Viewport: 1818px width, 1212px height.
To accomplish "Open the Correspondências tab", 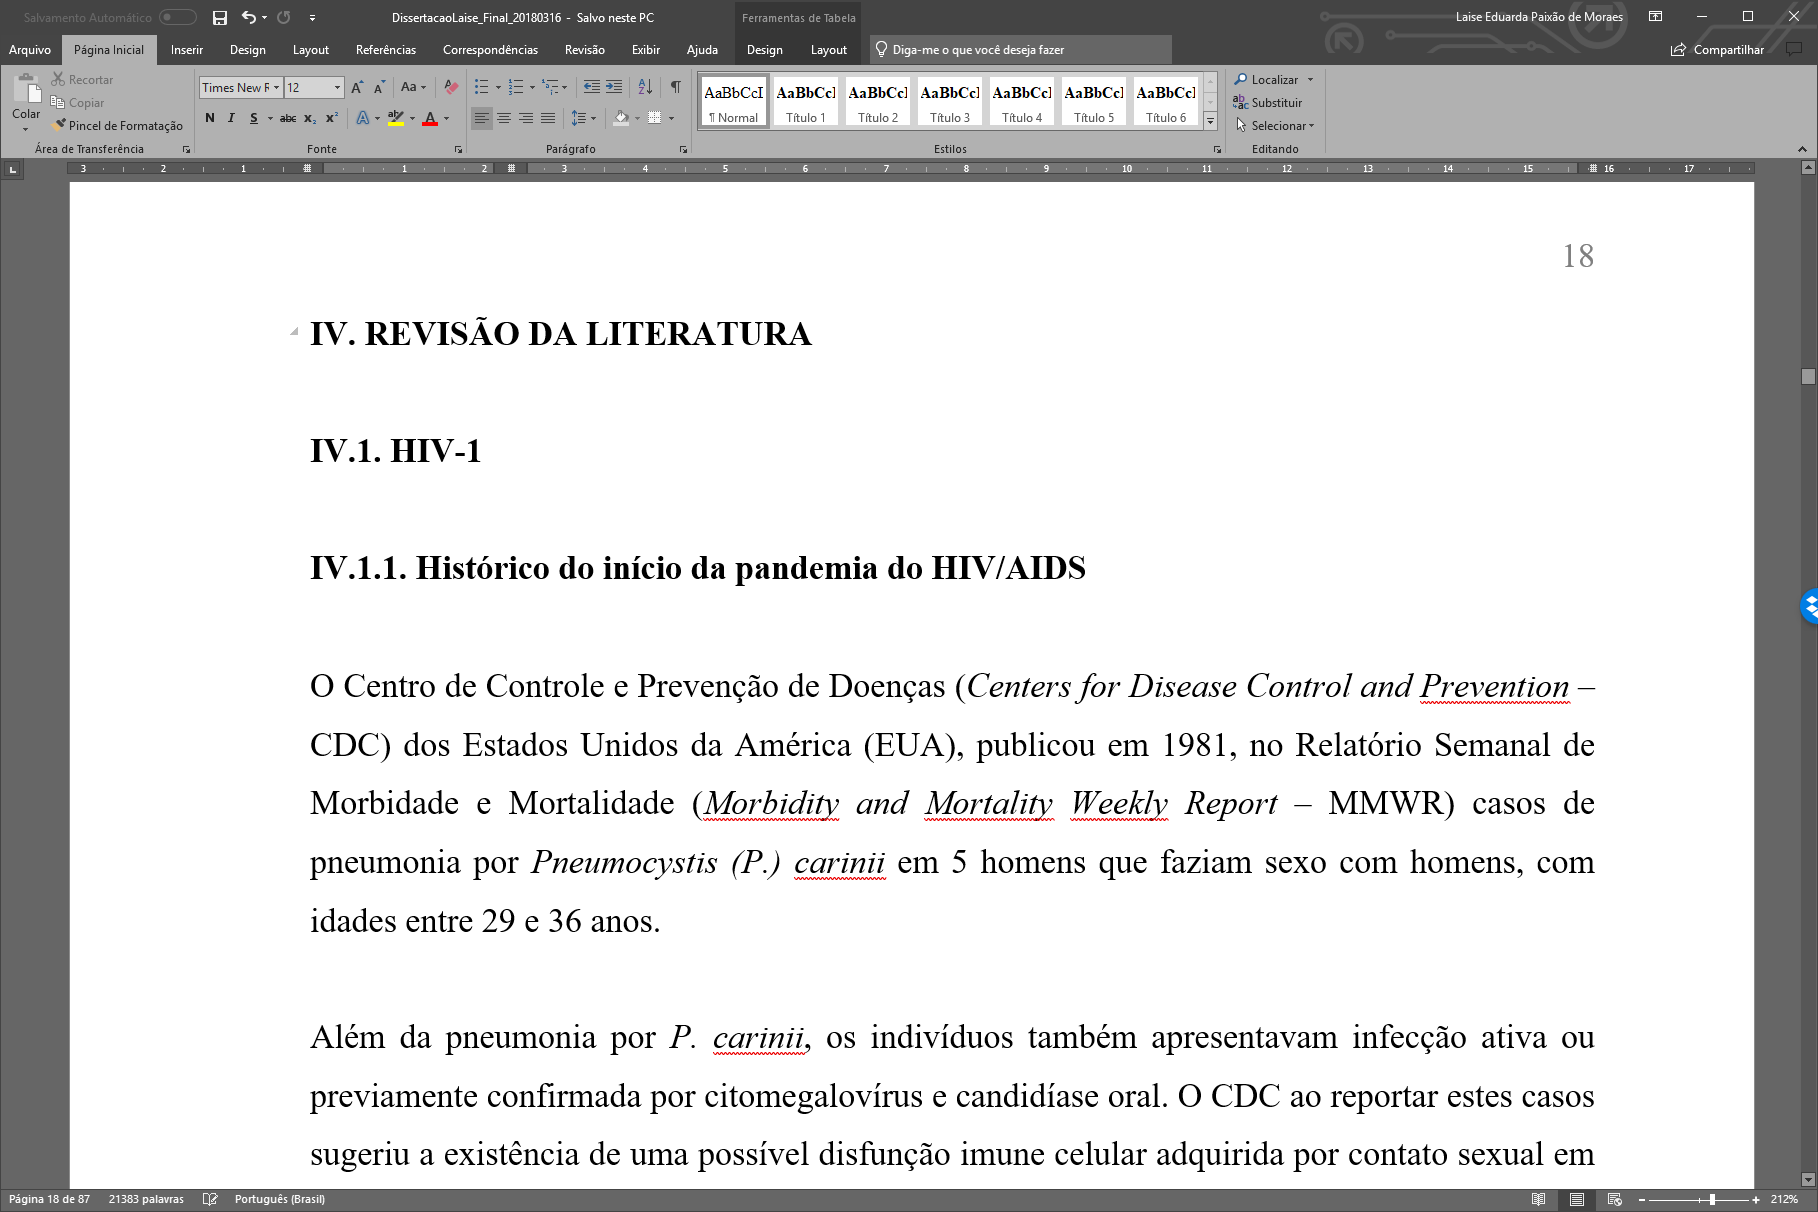I will coord(490,50).
